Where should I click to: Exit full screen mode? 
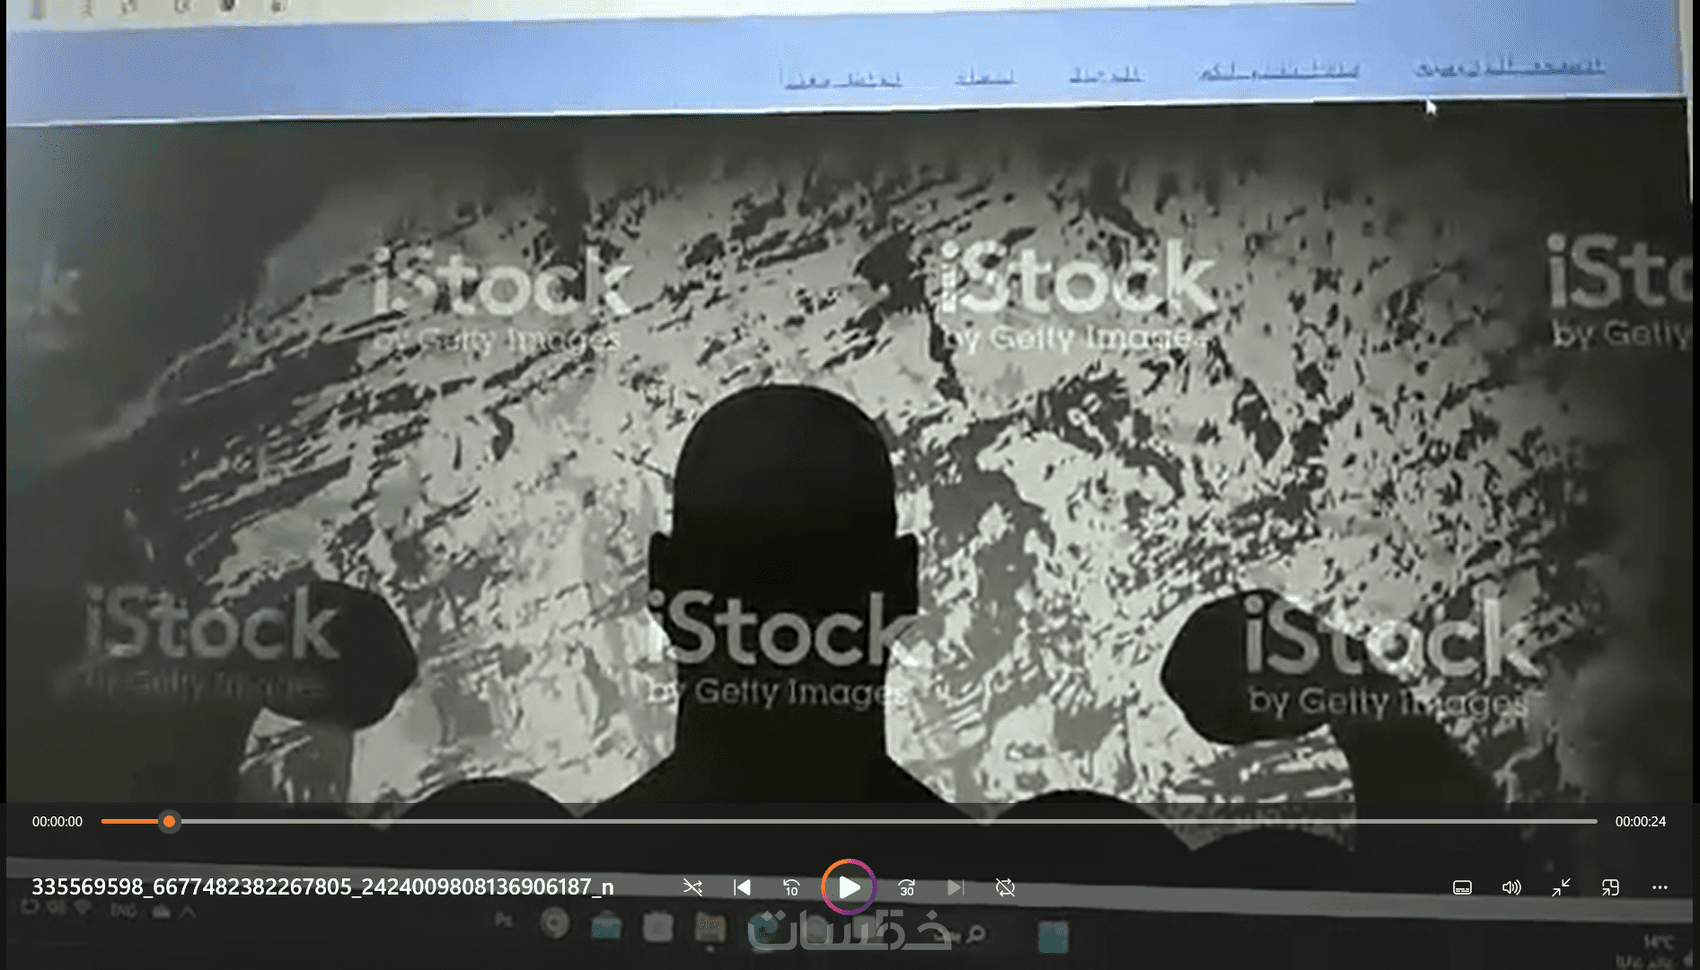[1561, 887]
